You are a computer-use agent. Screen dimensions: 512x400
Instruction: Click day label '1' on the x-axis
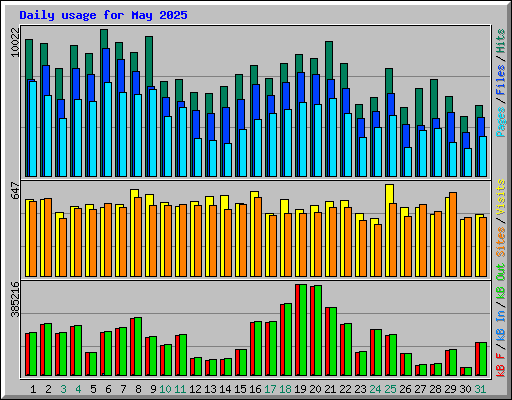point(33,389)
